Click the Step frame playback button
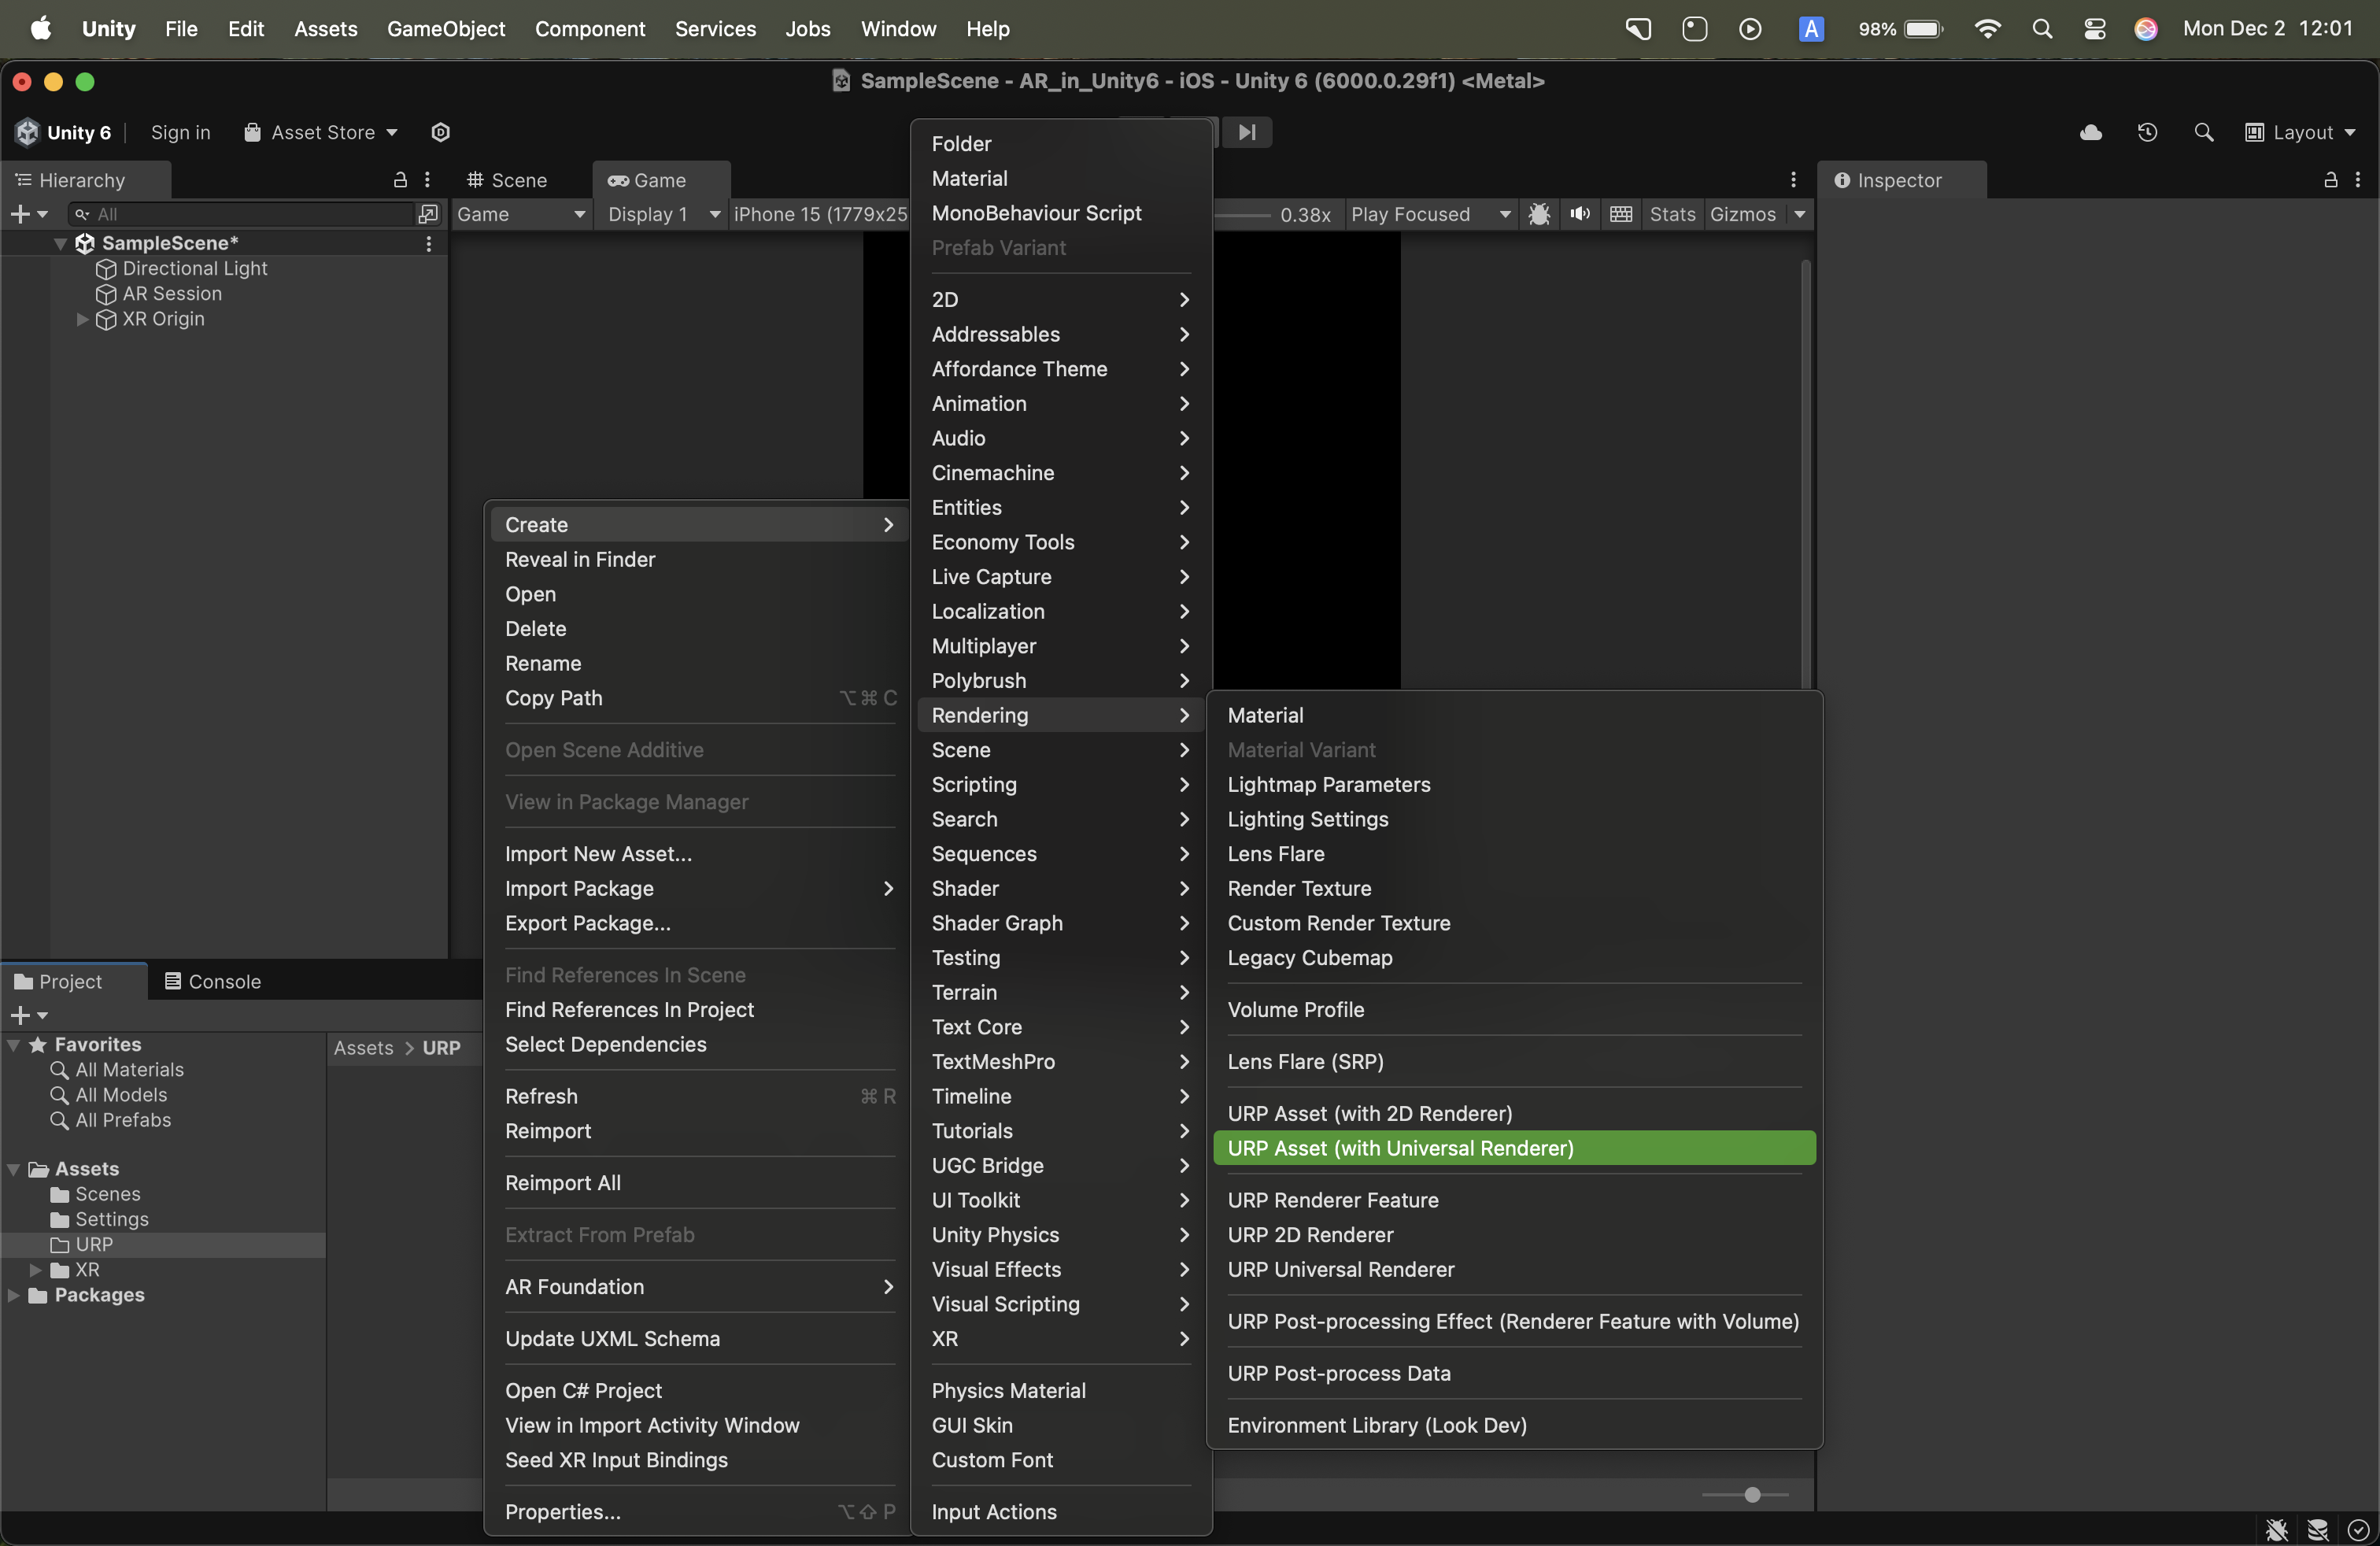Viewport: 2380px width, 1546px height. click(1247, 132)
